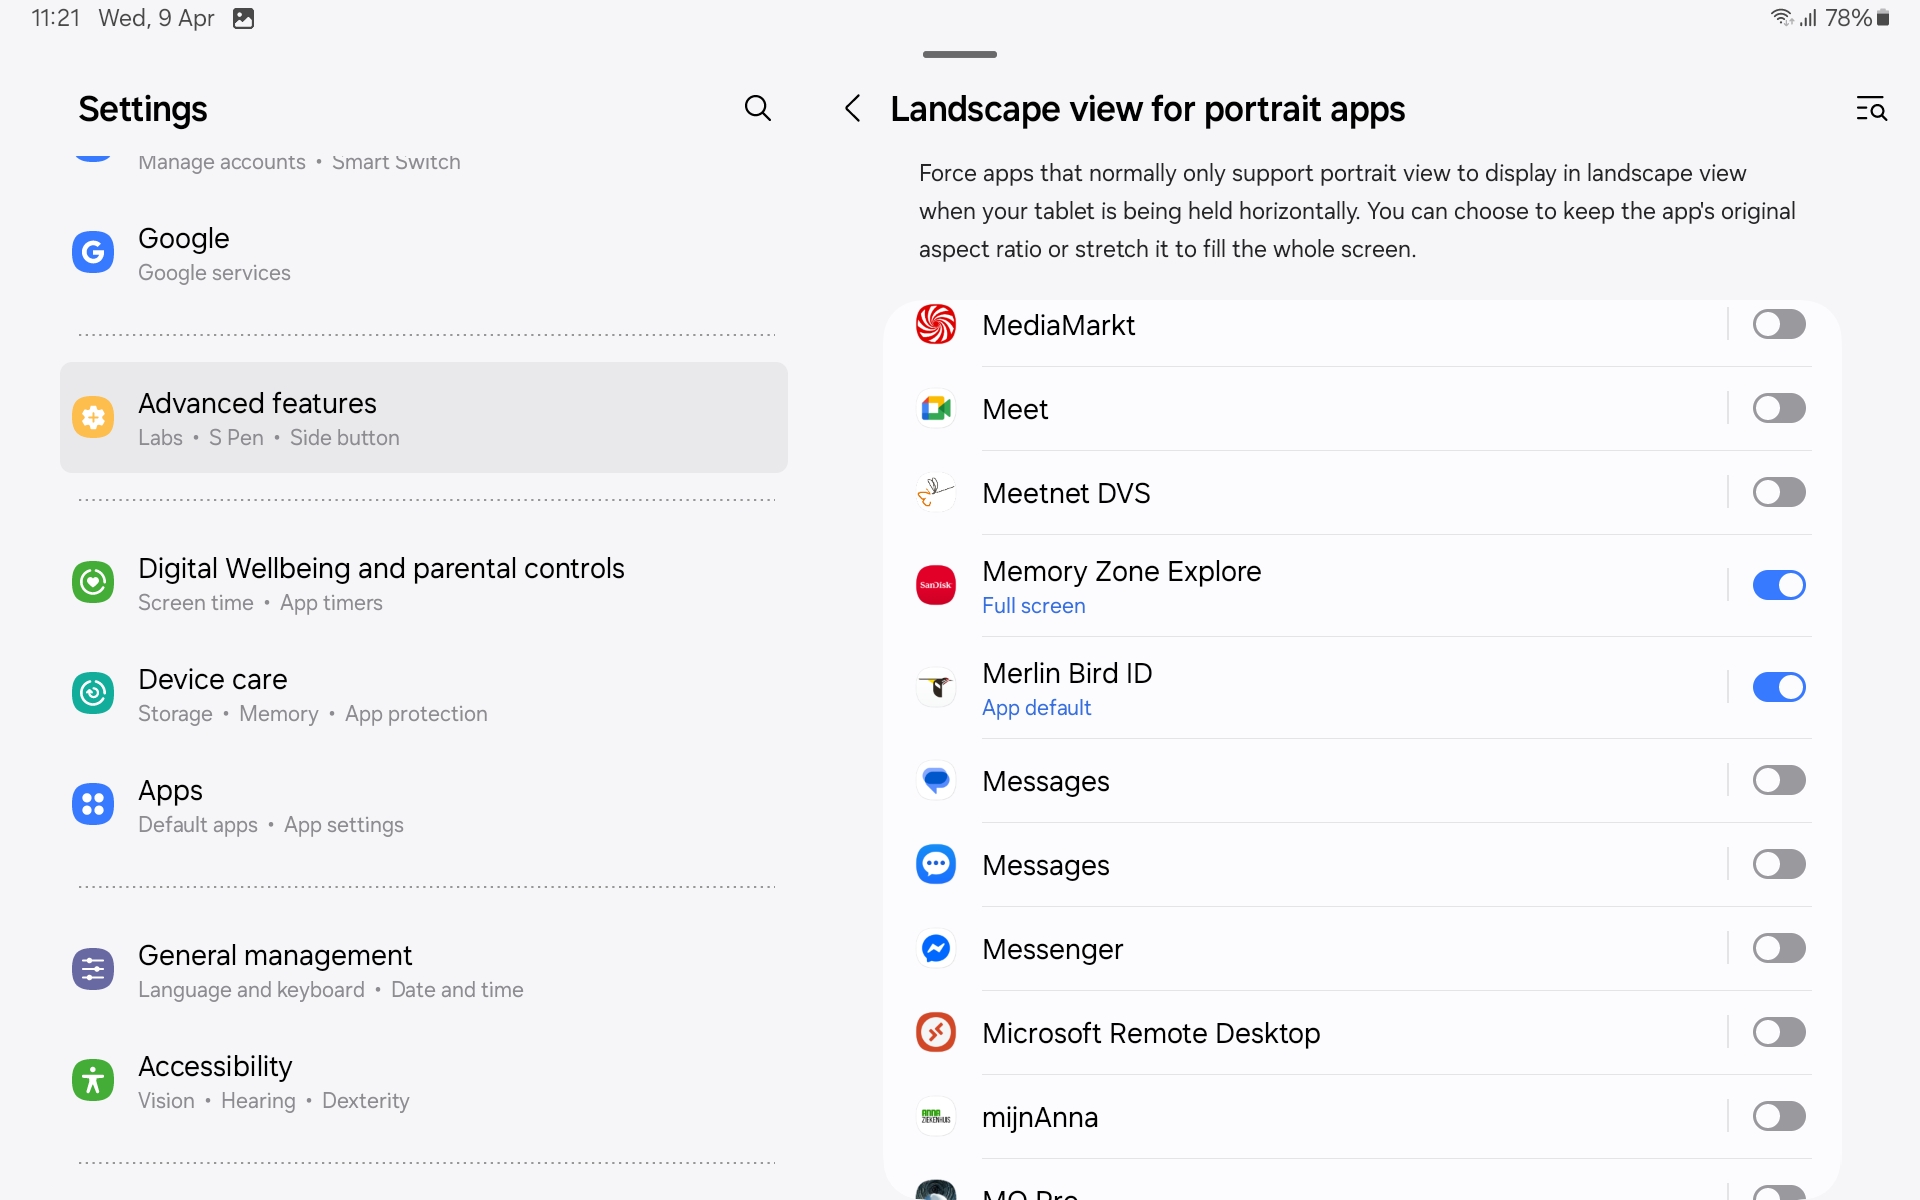Tap the panel drag handle bar

coord(959,54)
